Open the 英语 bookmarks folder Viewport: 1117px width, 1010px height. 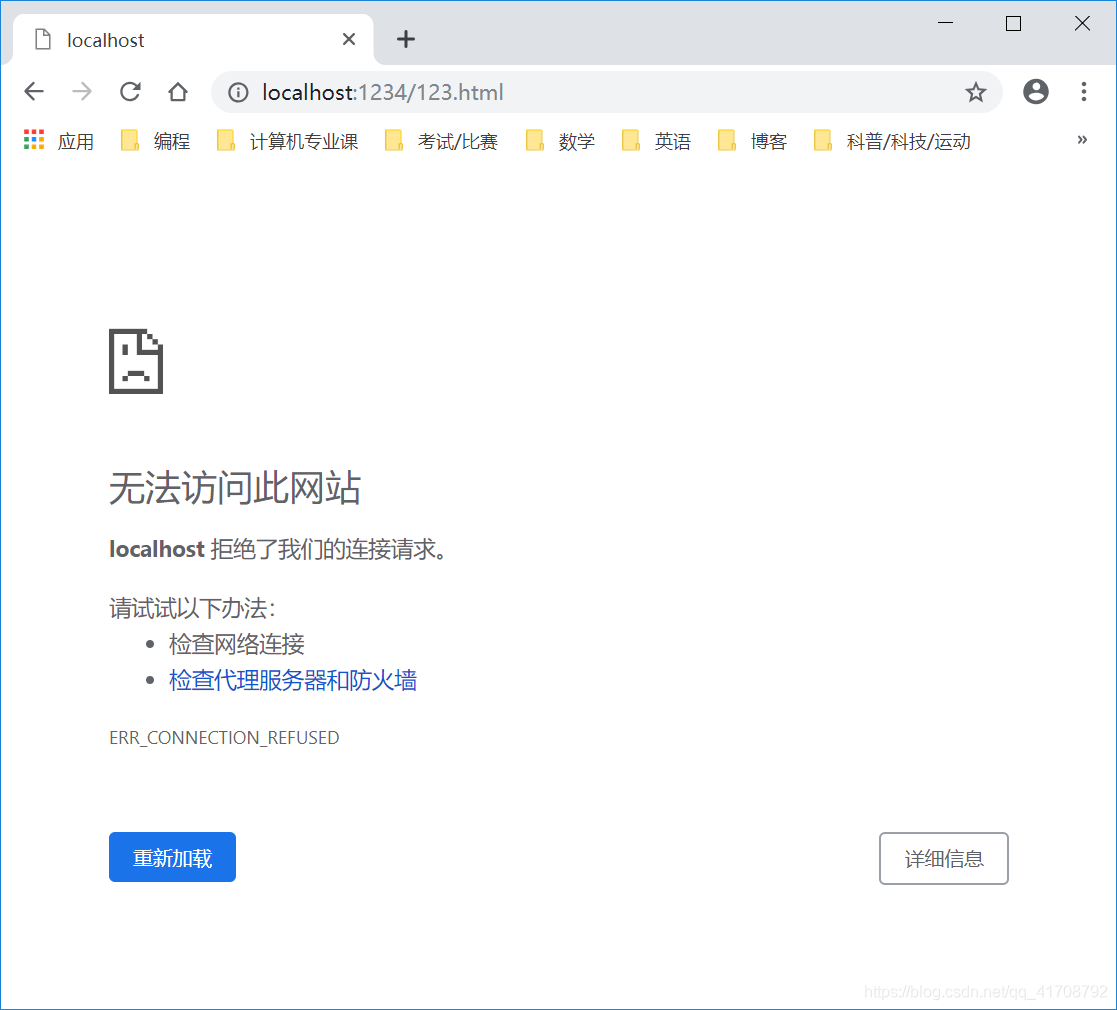(661, 140)
